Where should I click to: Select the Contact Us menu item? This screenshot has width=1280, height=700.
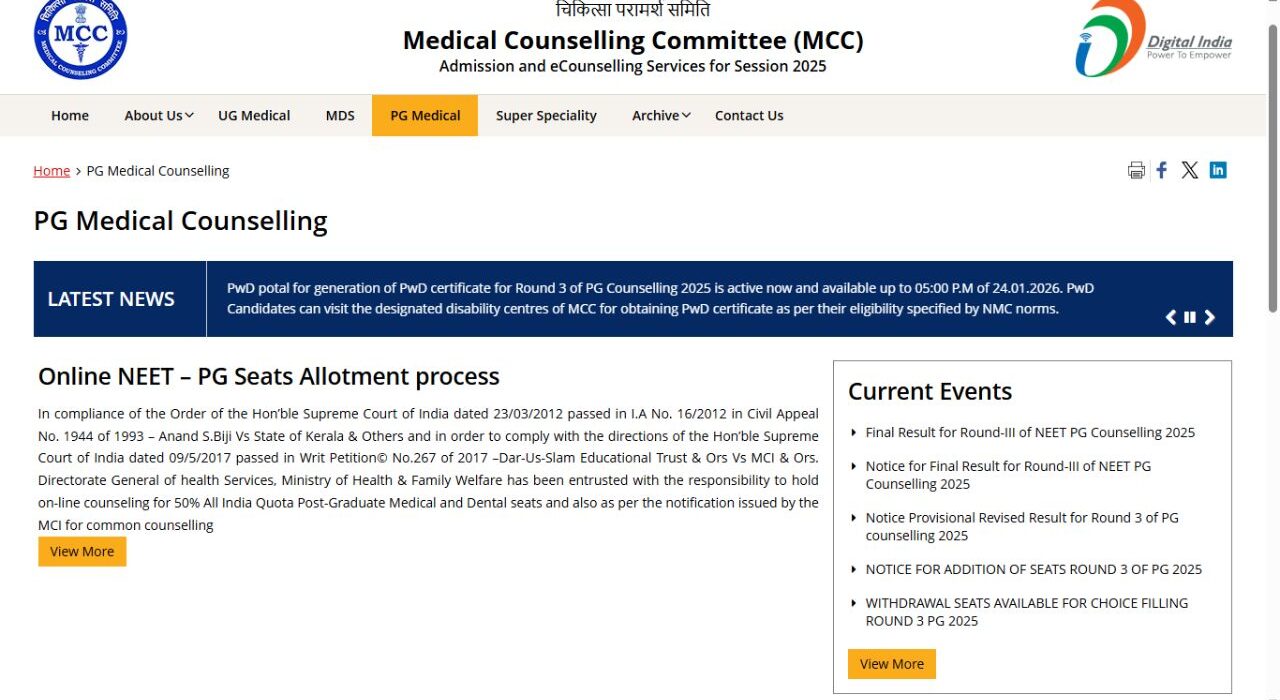coord(749,115)
